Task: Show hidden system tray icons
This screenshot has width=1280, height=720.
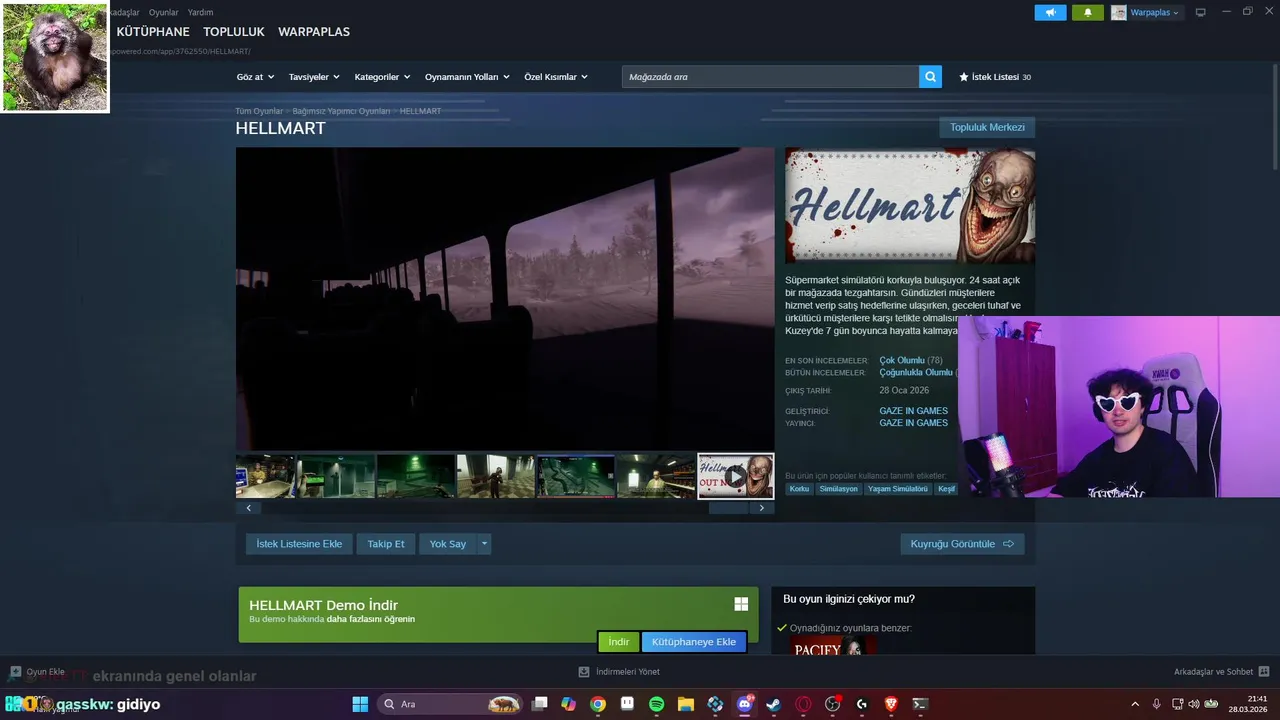Action: (x=1135, y=704)
